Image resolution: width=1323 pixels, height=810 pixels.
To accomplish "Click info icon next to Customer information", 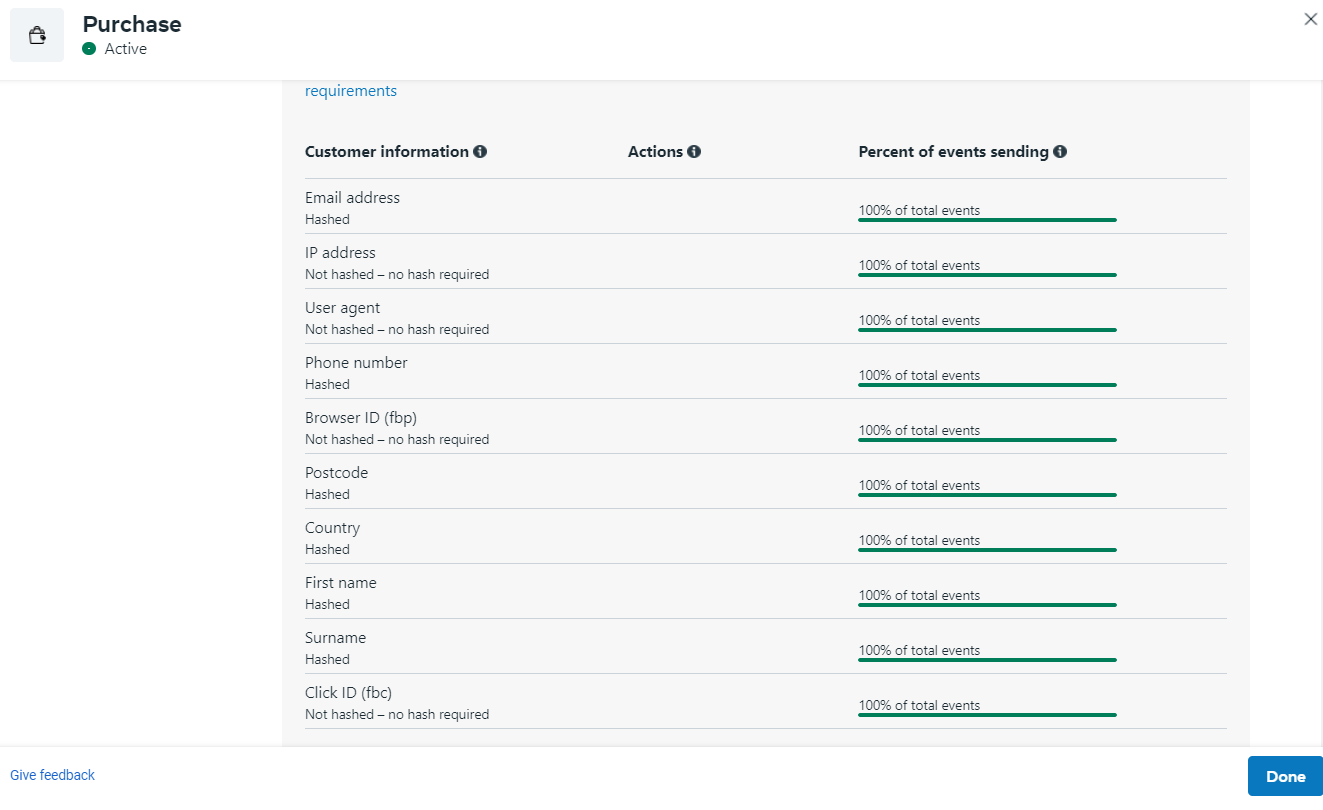I will click(480, 152).
